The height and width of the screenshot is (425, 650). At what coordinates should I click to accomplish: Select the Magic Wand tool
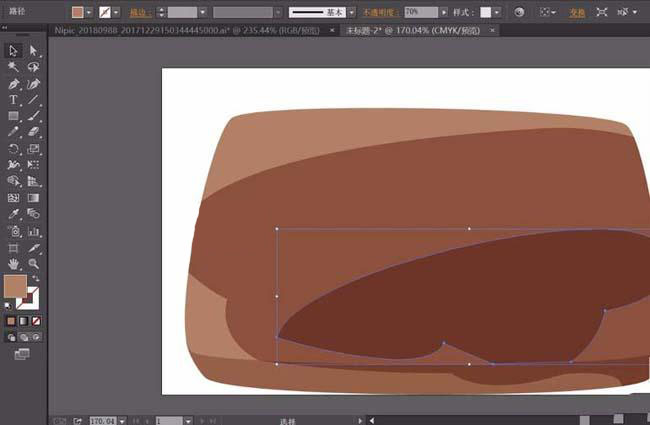click(x=13, y=67)
